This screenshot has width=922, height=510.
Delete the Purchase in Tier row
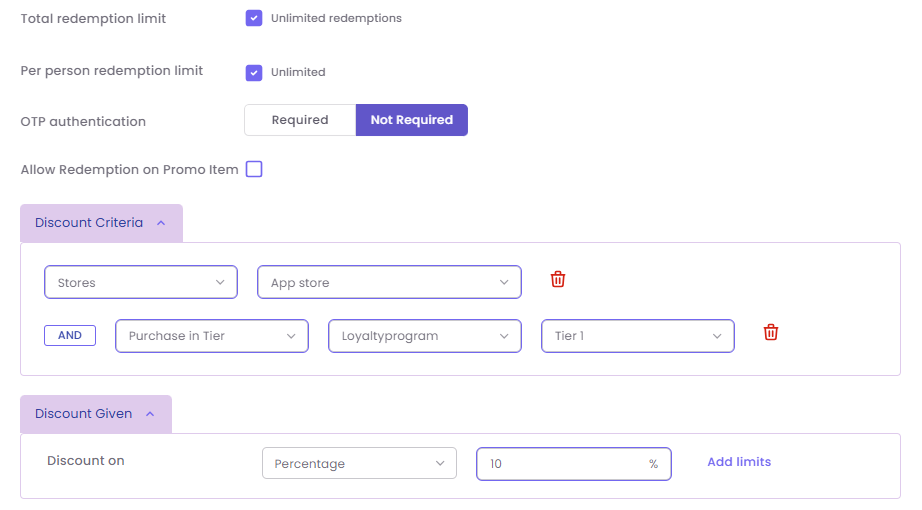click(771, 333)
